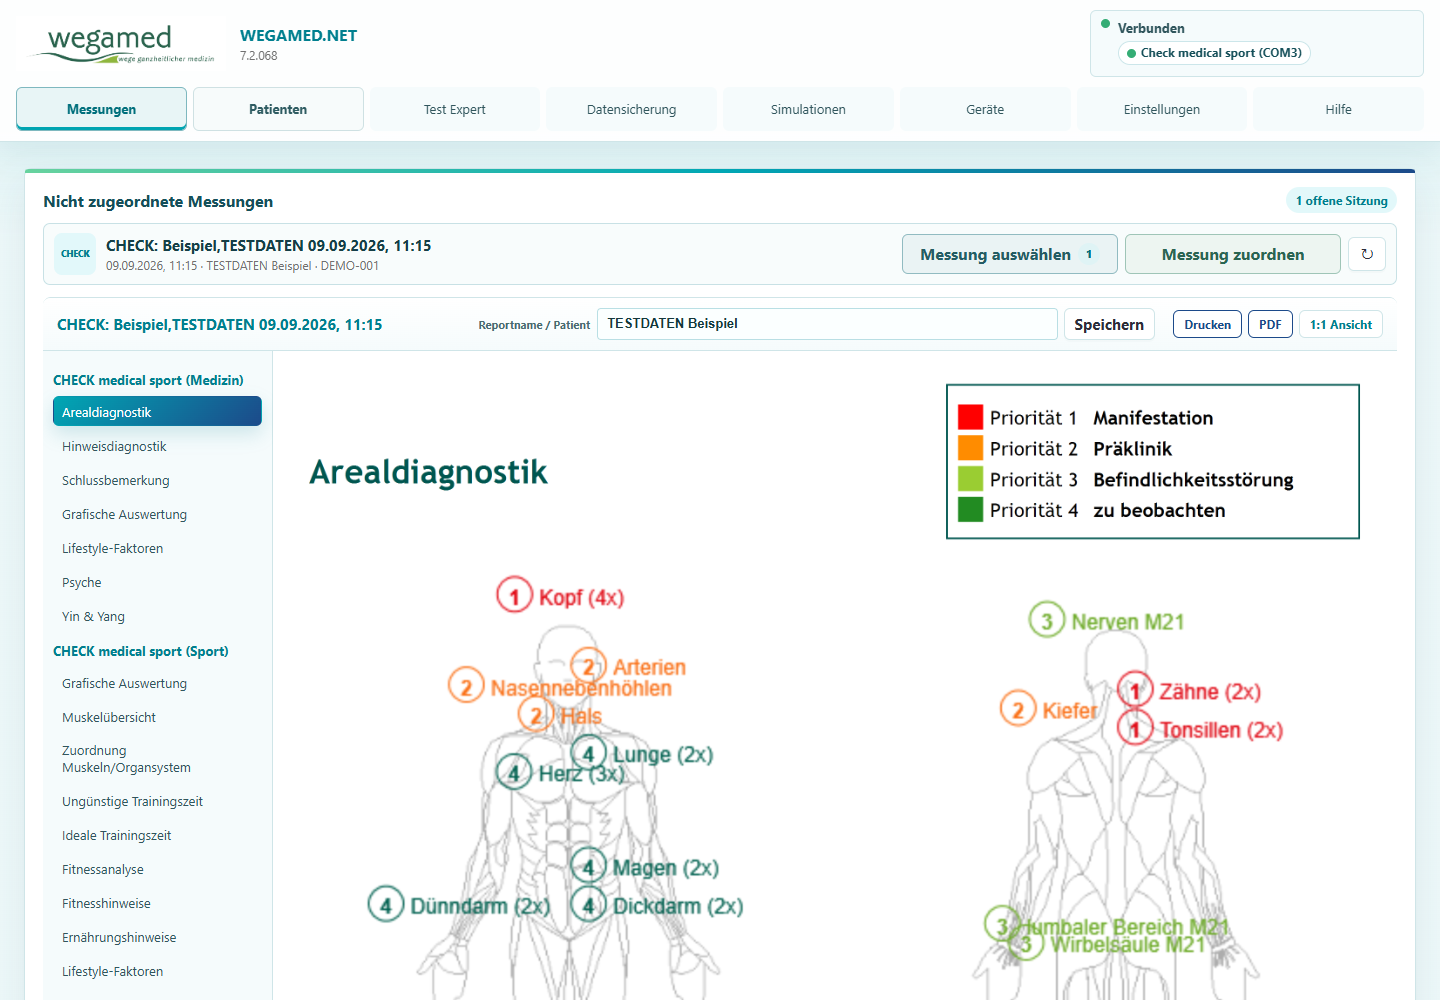Click the refresh icon beside Messung zuordnen

[1367, 254]
